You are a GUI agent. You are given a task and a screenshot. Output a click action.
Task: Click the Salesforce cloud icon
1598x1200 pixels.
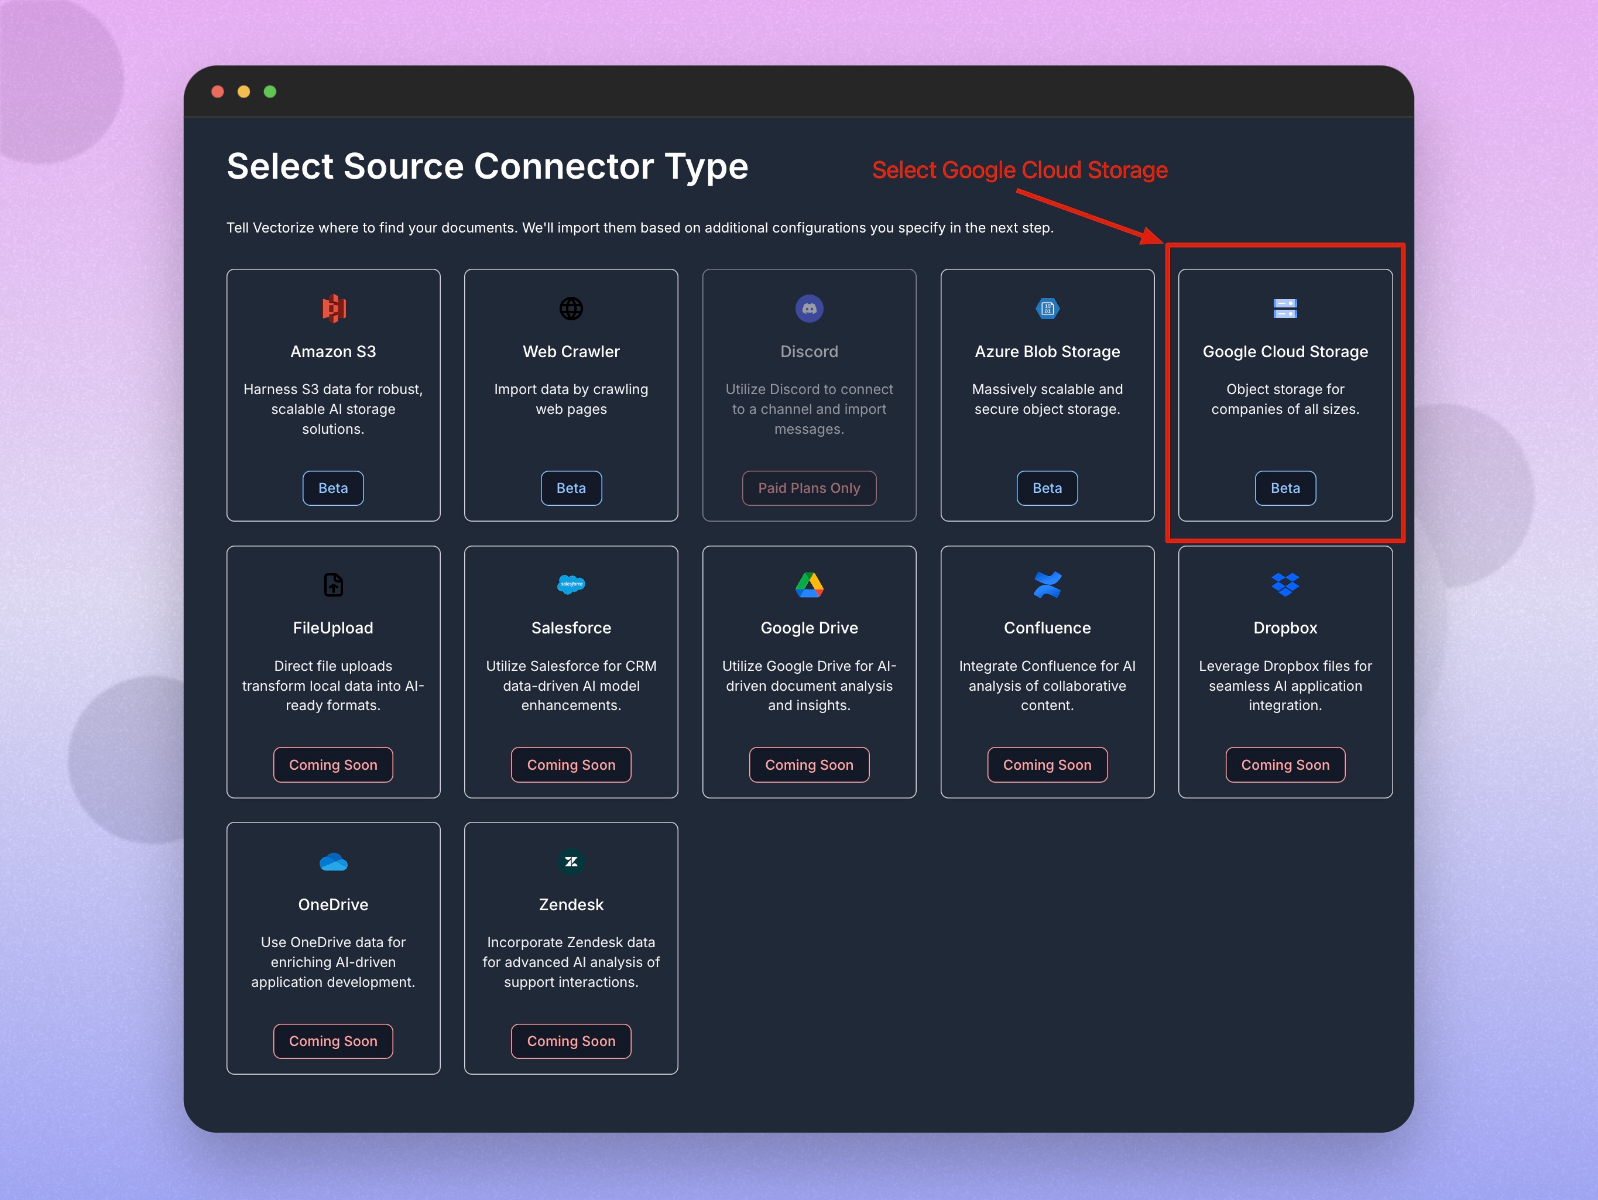(x=571, y=585)
